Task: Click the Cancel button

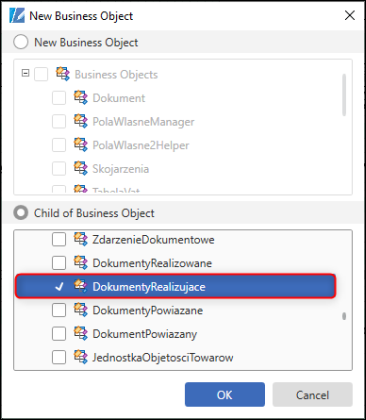Action: point(312,395)
